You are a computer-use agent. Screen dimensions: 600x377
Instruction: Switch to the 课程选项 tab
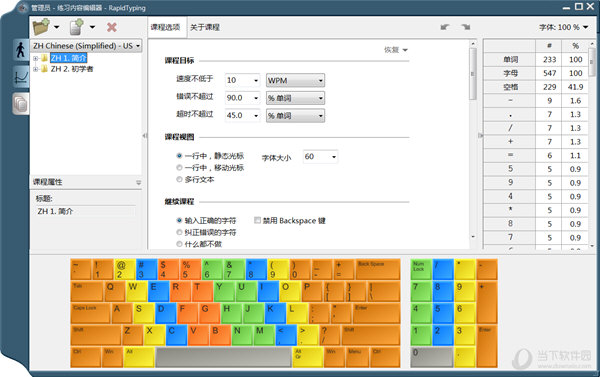coord(165,27)
